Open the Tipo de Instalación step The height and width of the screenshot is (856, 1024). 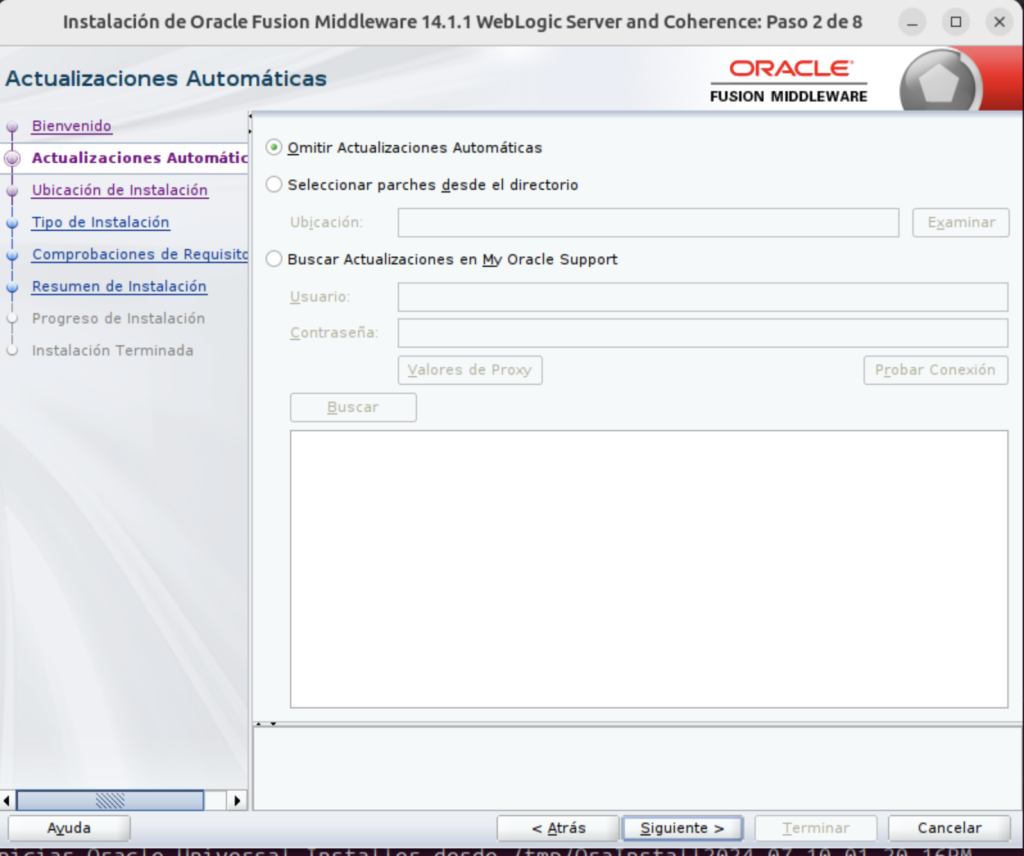coord(100,222)
